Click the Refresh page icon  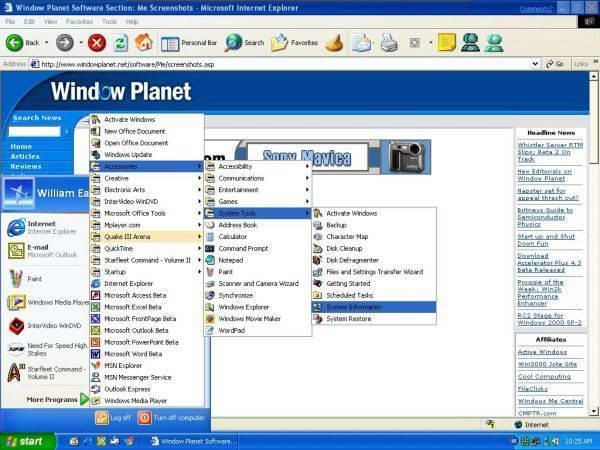[x=121, y=42]
